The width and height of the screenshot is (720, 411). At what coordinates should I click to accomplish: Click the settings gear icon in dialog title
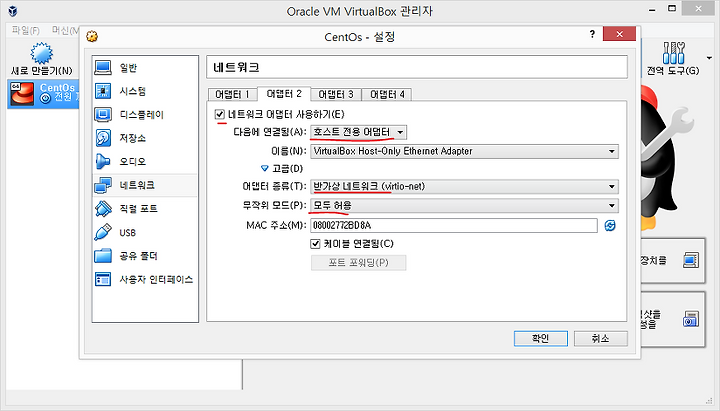(x=92, y=36)
